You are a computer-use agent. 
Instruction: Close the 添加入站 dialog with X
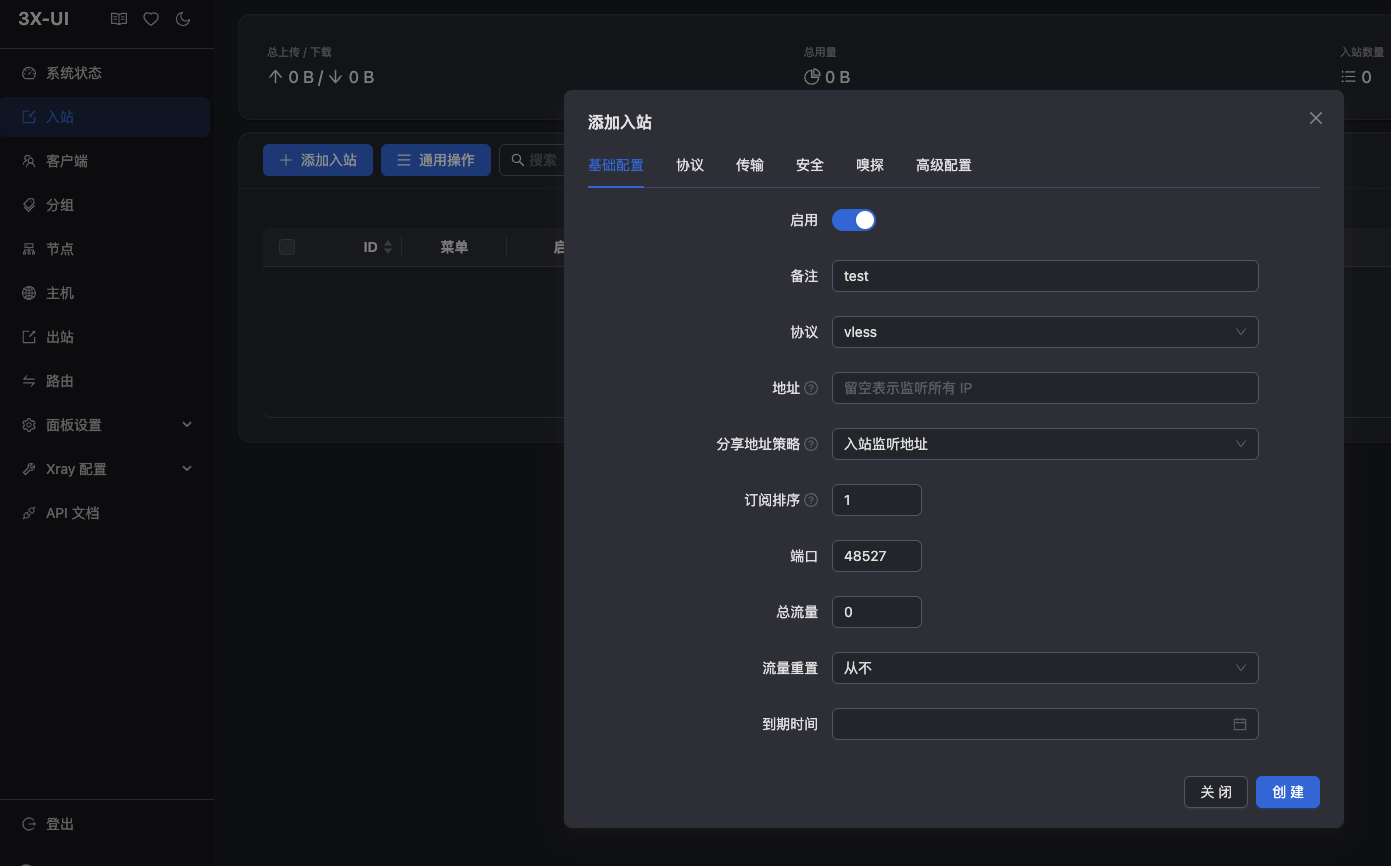(1316, 118)
